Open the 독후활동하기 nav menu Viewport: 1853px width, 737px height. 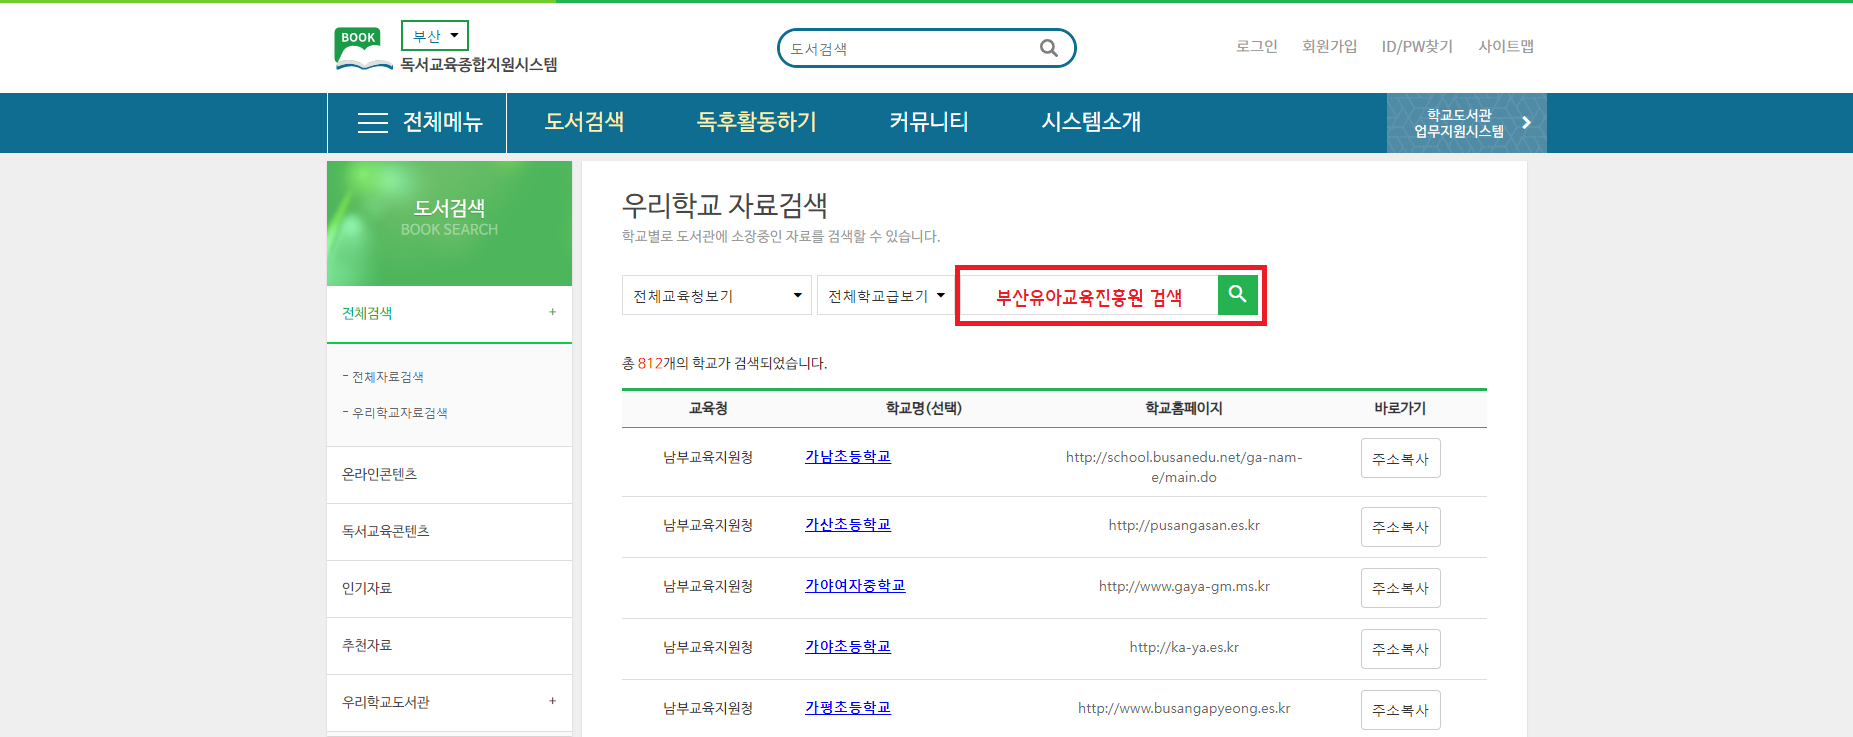(757, 122)
